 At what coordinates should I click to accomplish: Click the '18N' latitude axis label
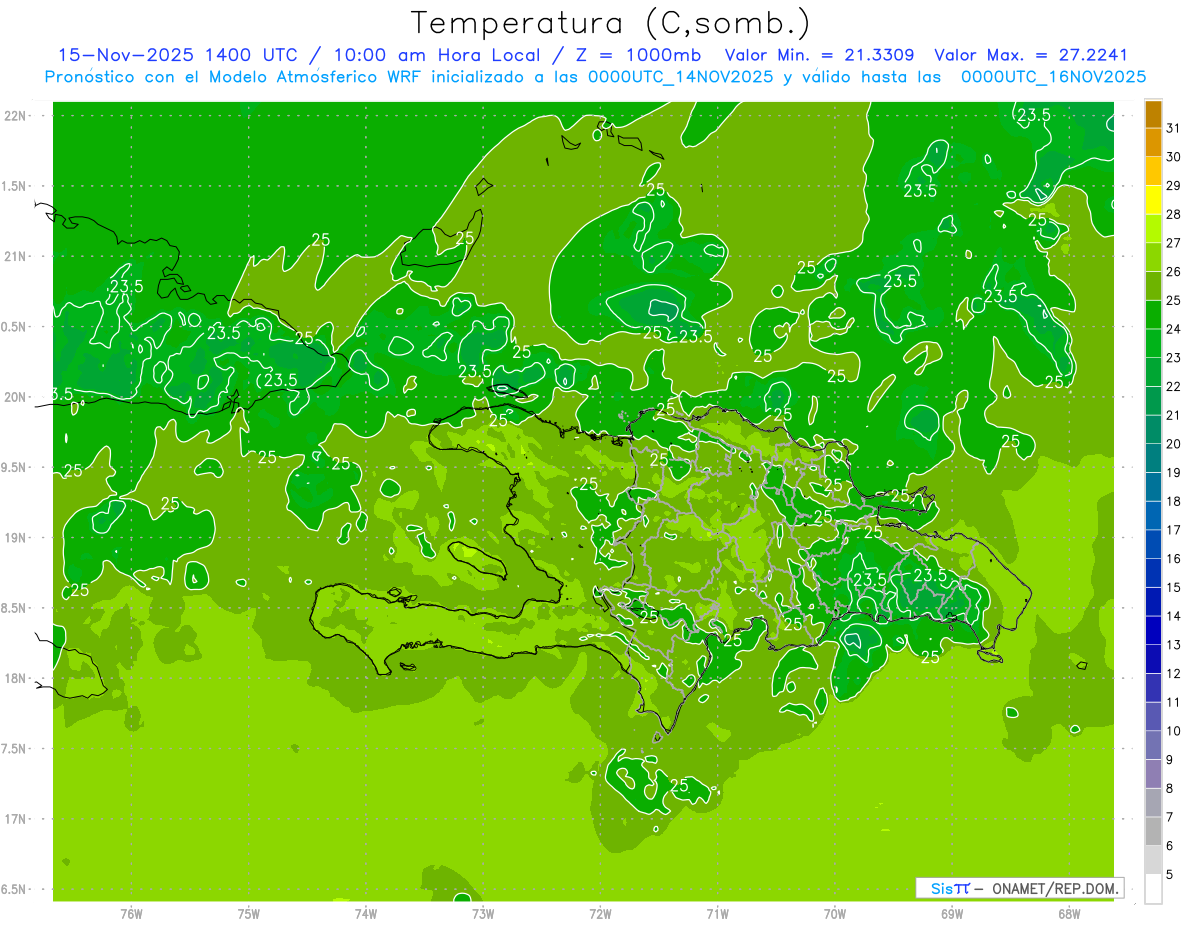[16, 678]
